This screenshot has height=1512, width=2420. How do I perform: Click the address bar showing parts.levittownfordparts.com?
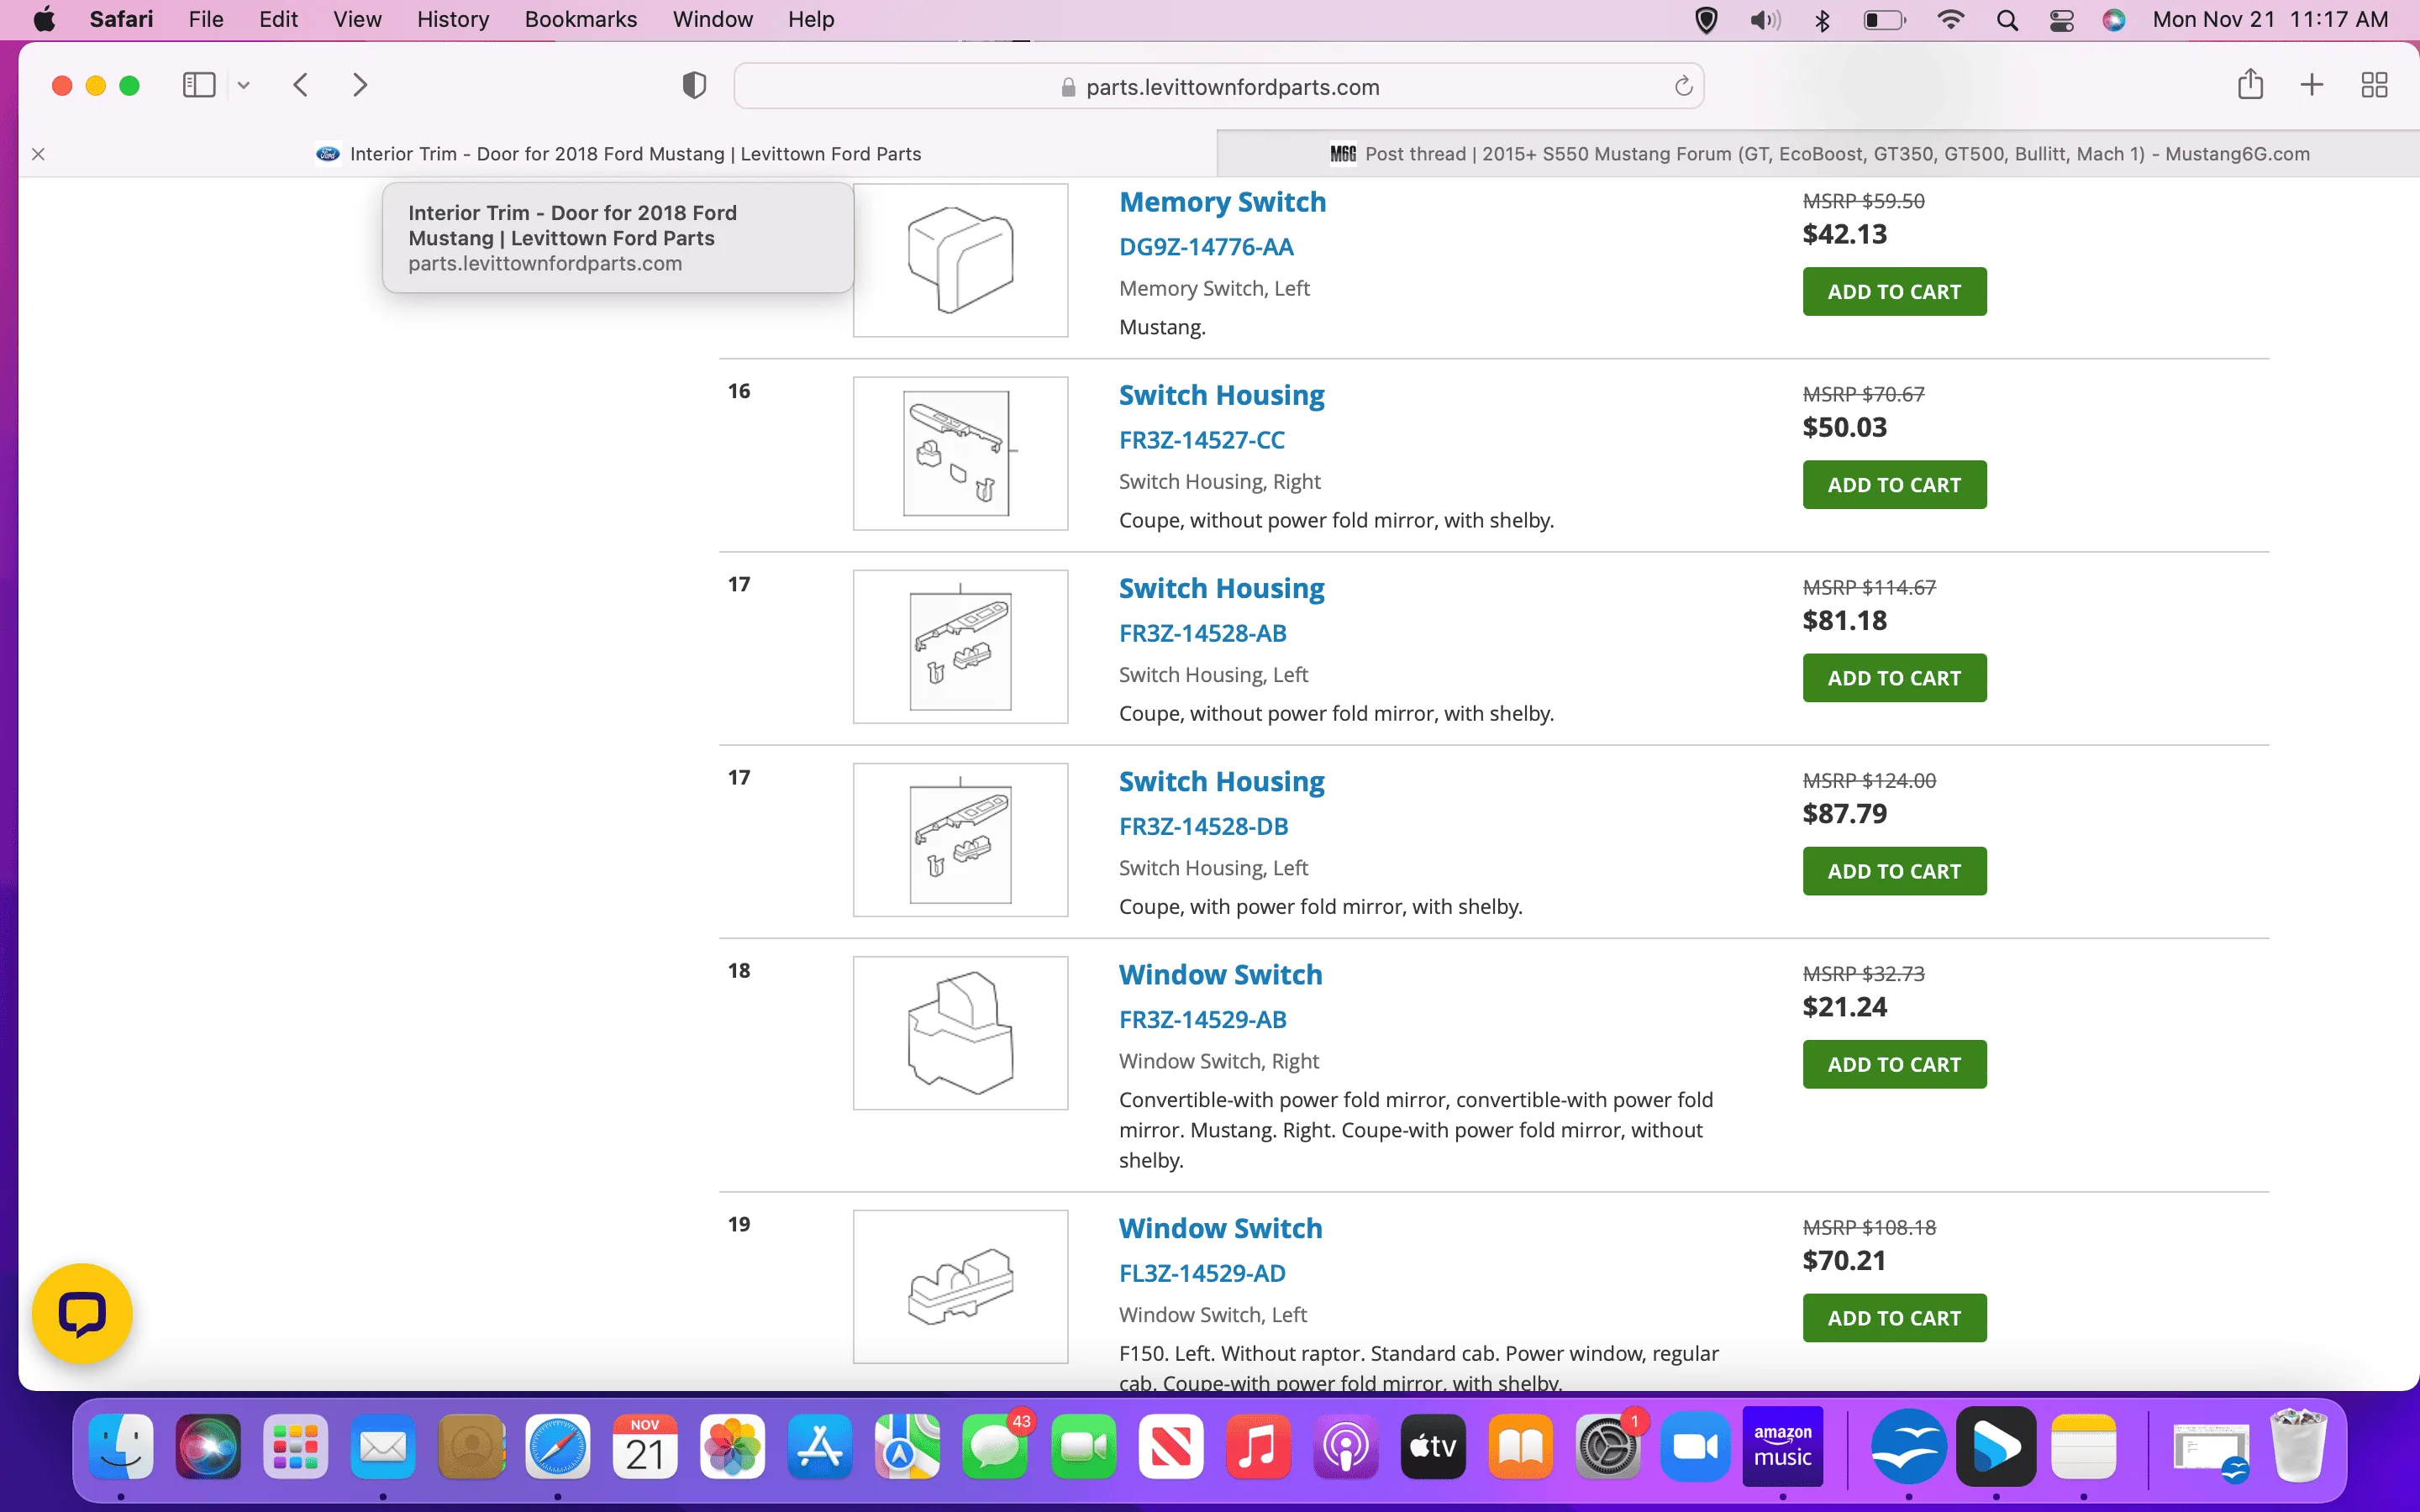point(1218,87)
